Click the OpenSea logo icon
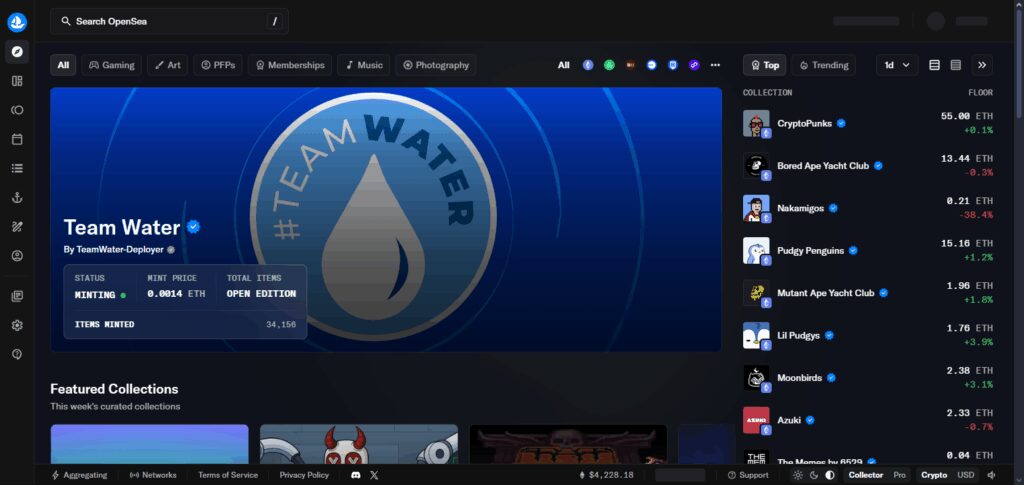This screenshot has height=485, width=1024. pos(17,22)
